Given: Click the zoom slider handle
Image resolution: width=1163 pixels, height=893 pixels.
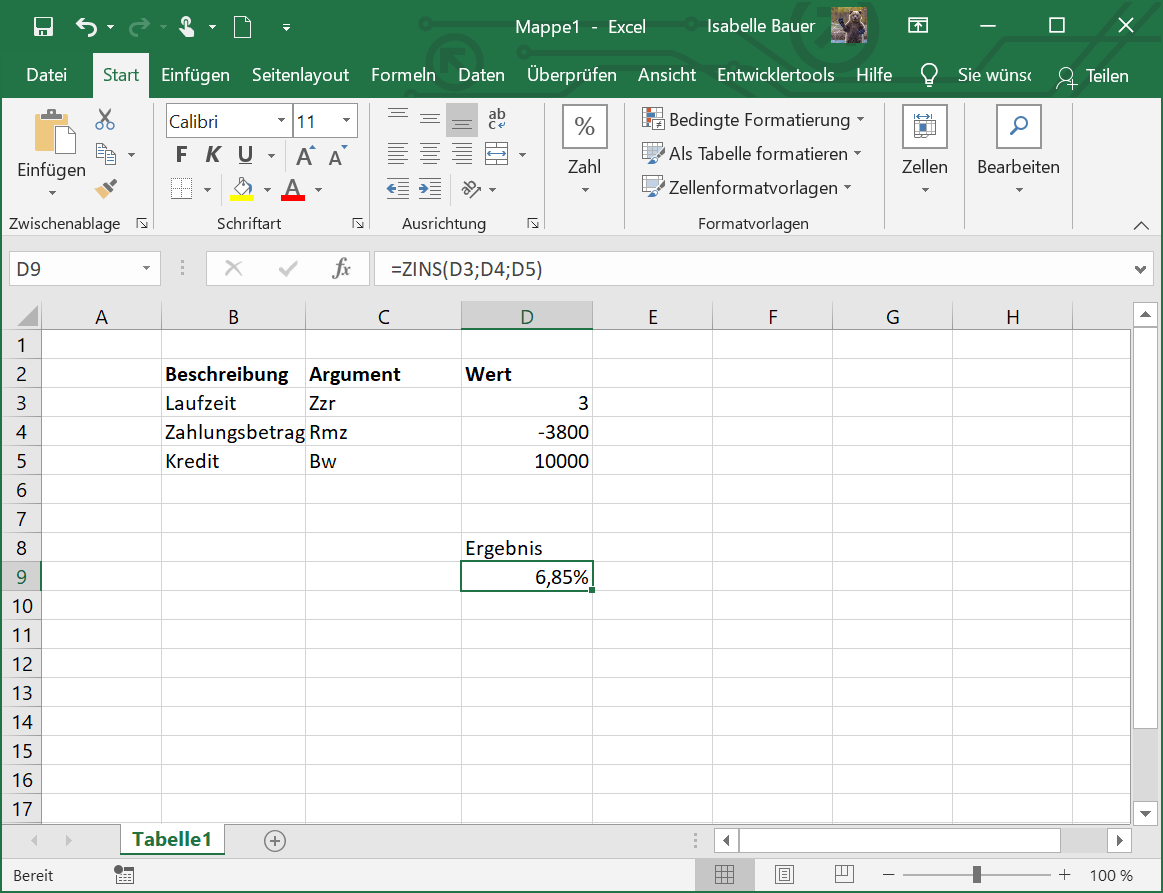Looking at the screenshot, I should click(x=976, y=875).
